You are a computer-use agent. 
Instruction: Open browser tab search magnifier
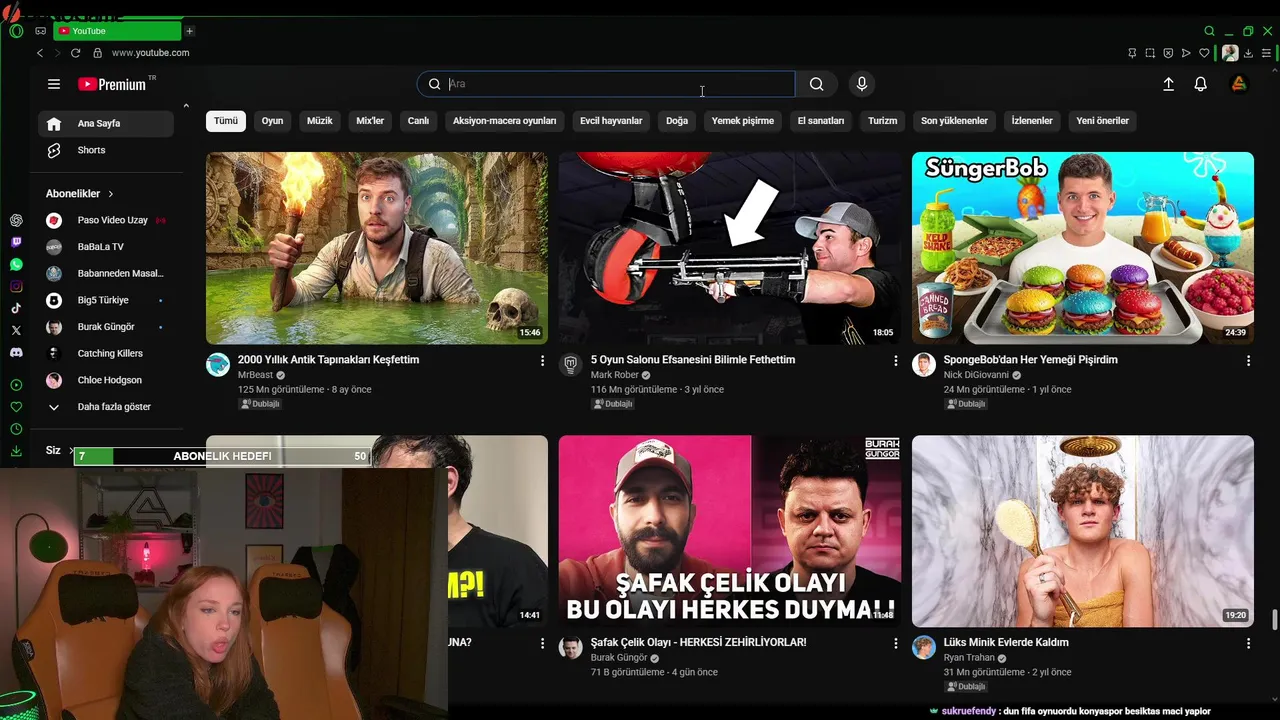coord(1209,31)
